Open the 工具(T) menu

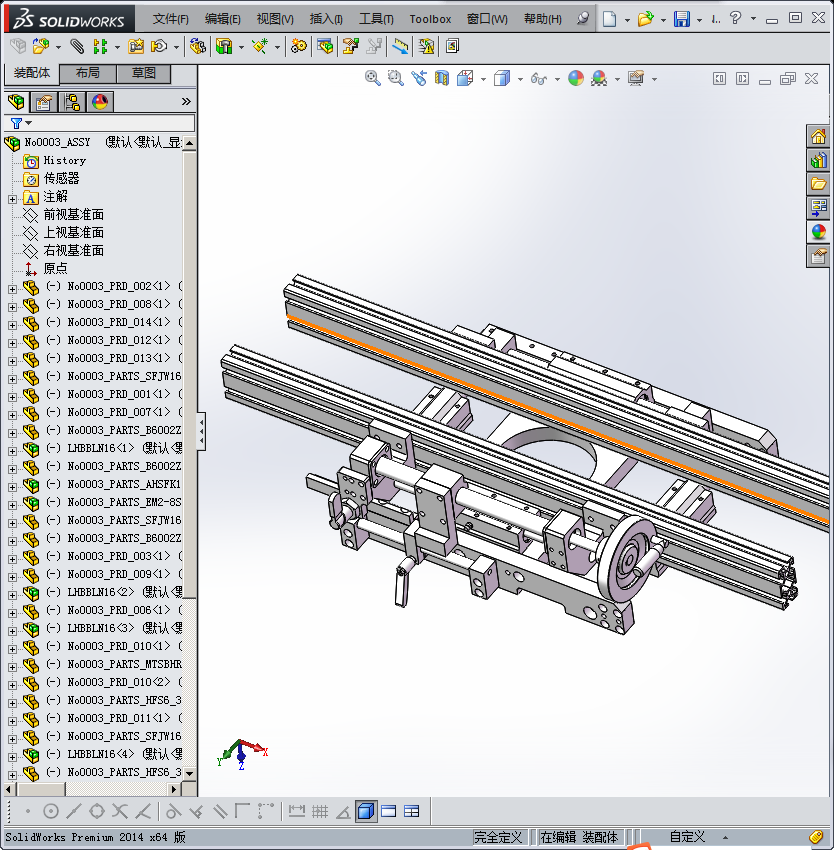click(x=376, y=19)
